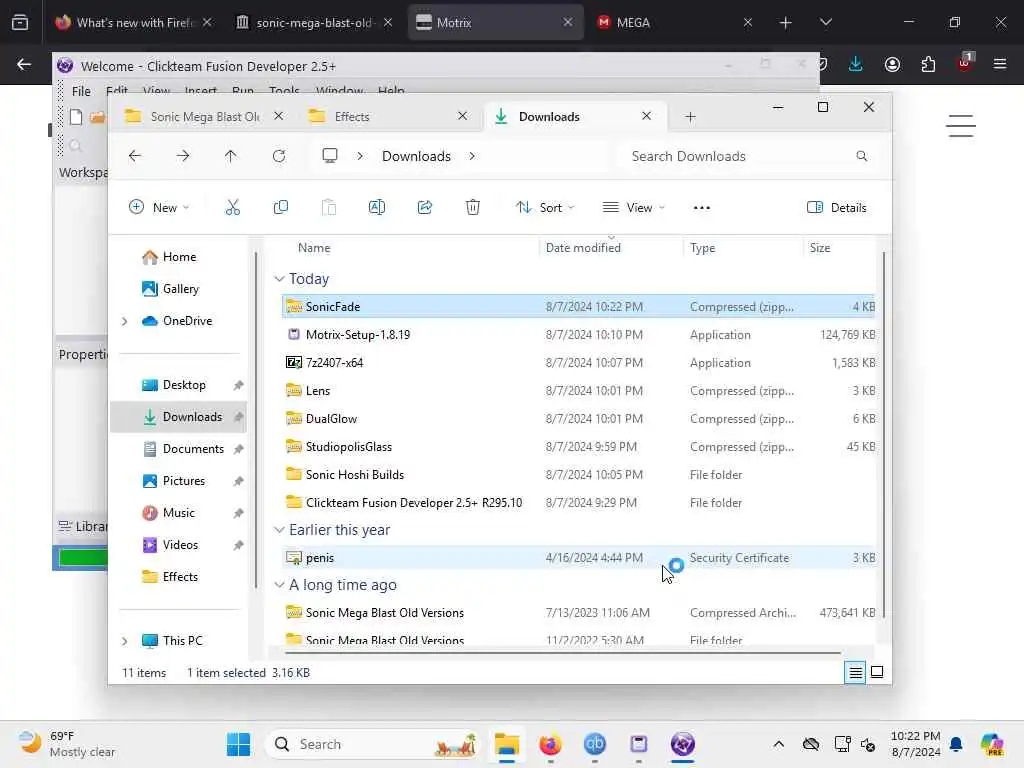1024x768 pixels.
Task: Collapse the Today group
Action: pyautogui.click(x=279, y=279)
